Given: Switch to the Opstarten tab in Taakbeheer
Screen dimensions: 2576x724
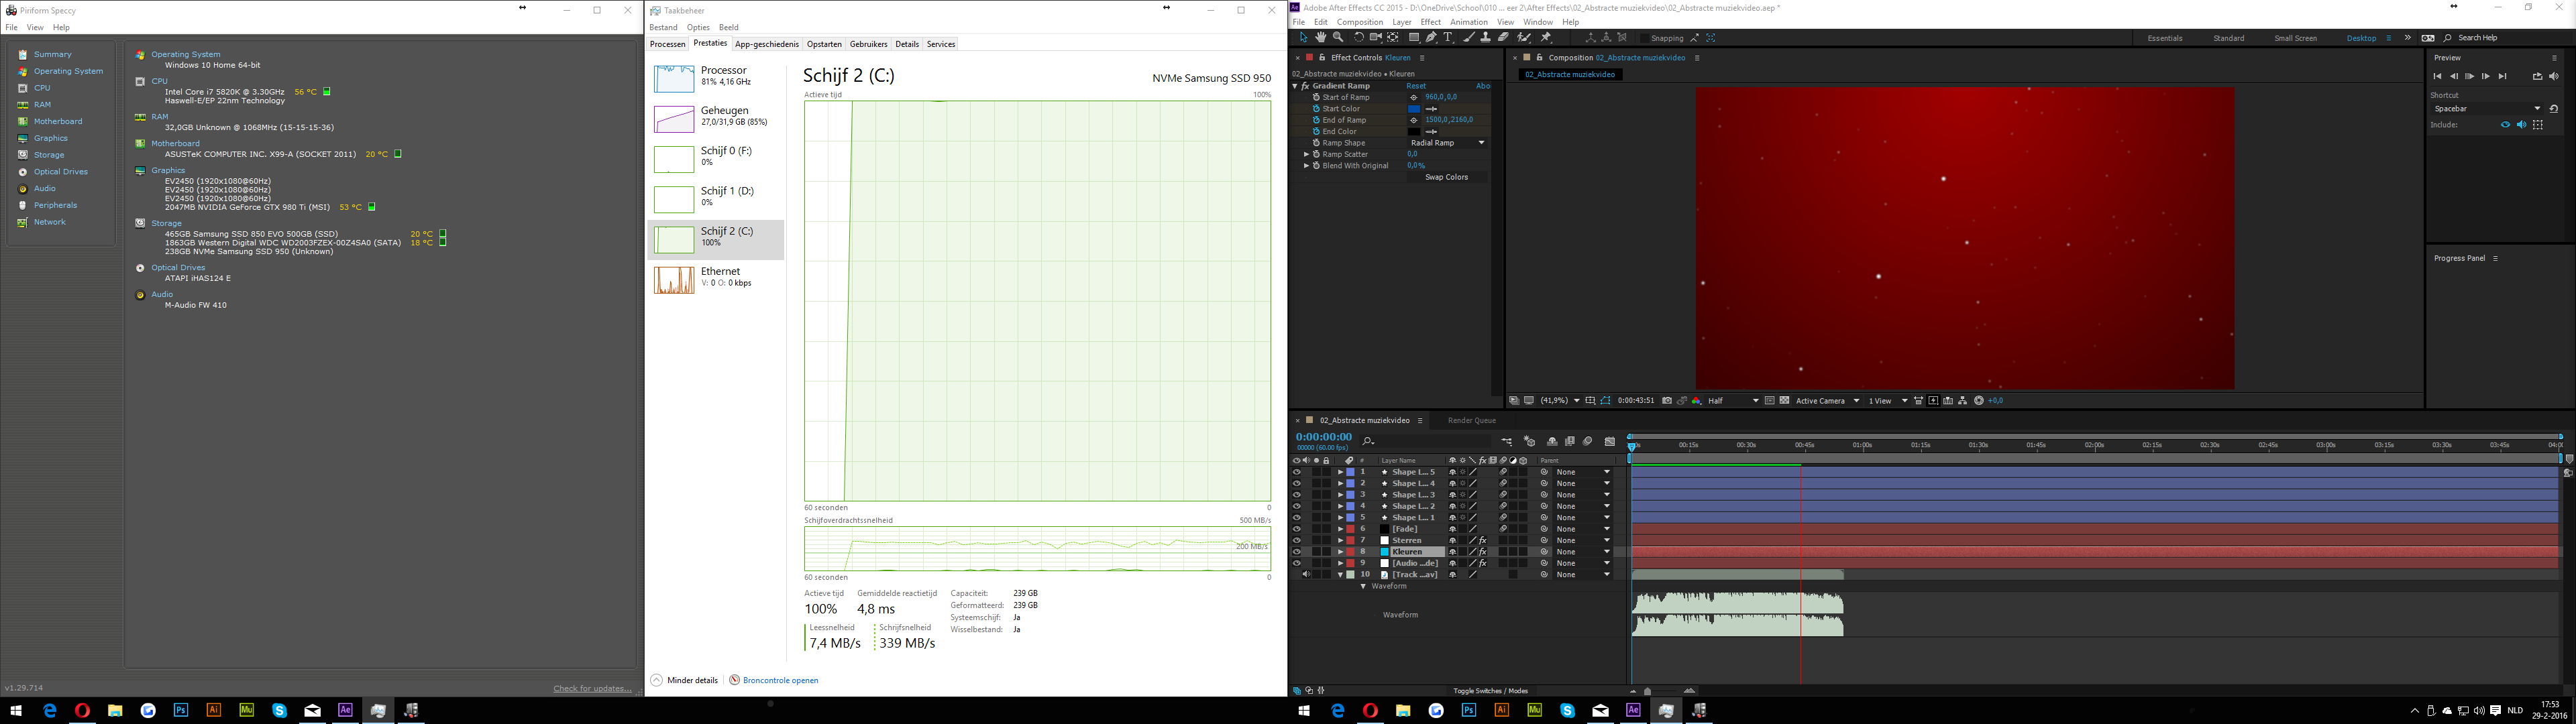Looking at the screenshot, I should click(824, 44).
